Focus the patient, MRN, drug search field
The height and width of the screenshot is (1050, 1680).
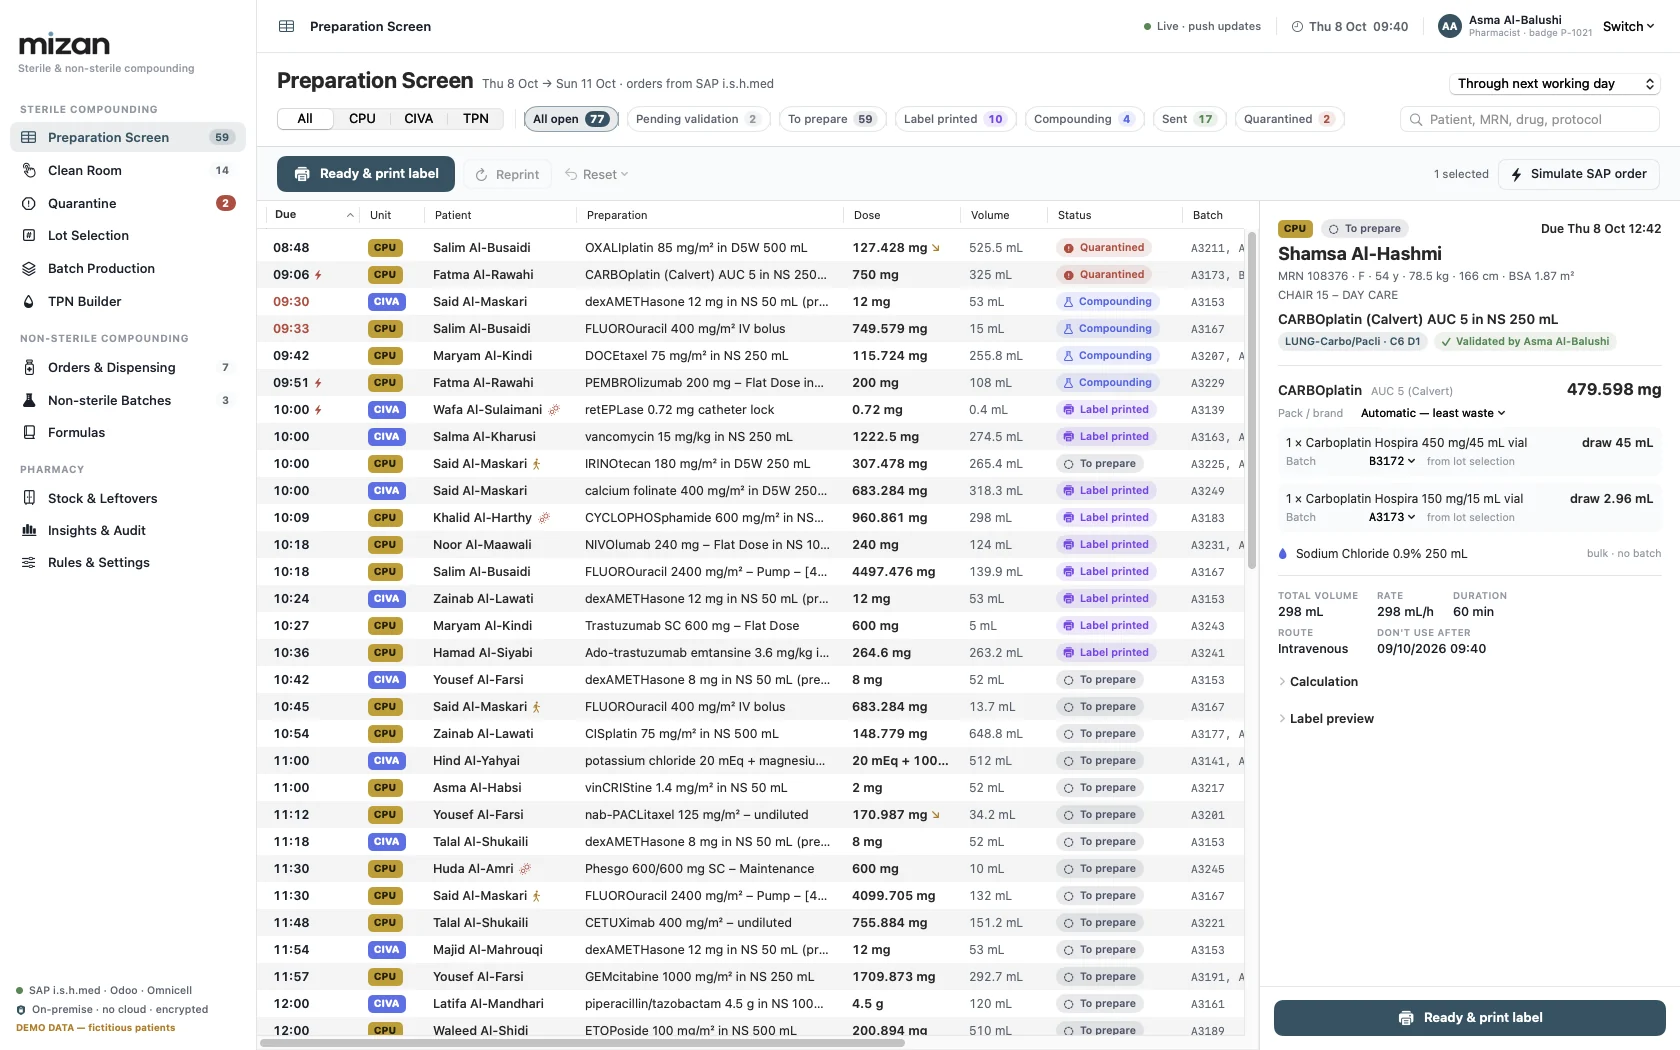point(1530,119)
